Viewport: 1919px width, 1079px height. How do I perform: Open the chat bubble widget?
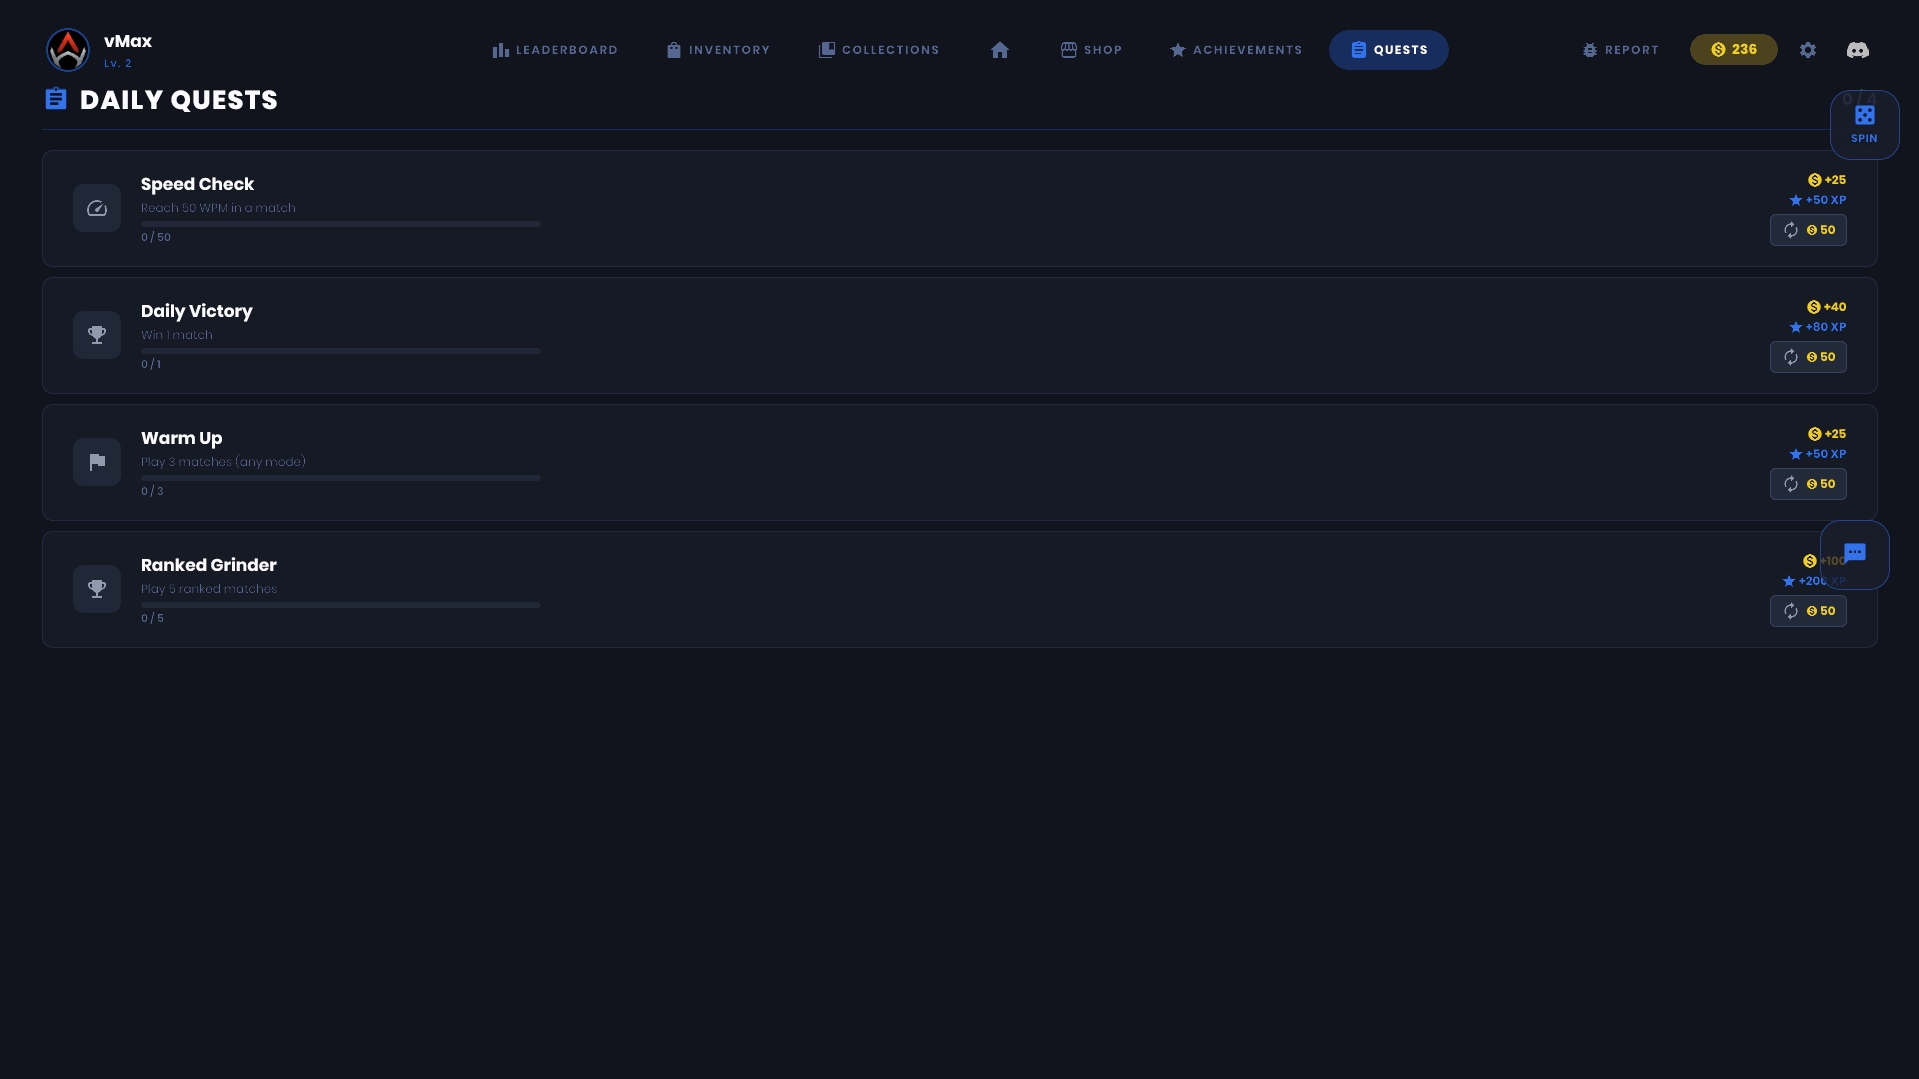pyautogui.click(x=1854, y=553)
